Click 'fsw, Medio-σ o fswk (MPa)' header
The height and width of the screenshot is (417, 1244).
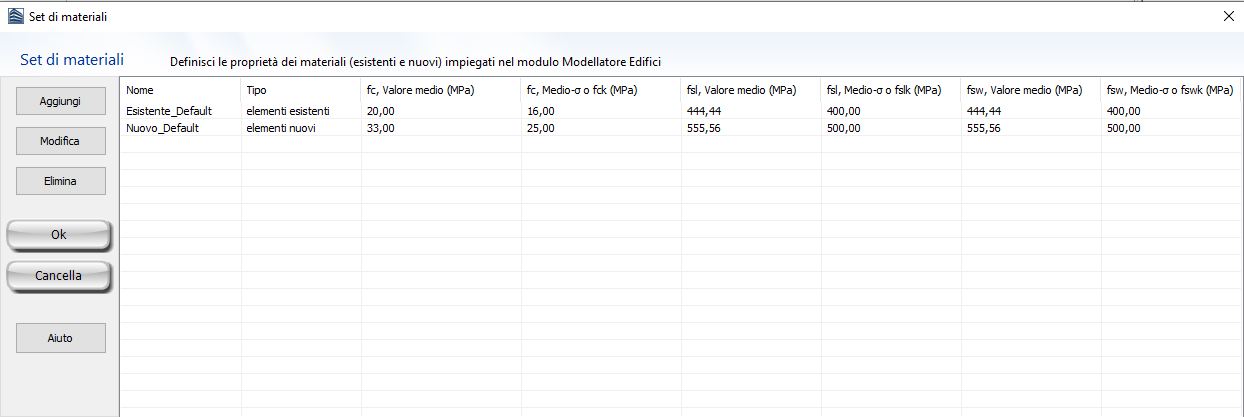(x=1170, y=90)
